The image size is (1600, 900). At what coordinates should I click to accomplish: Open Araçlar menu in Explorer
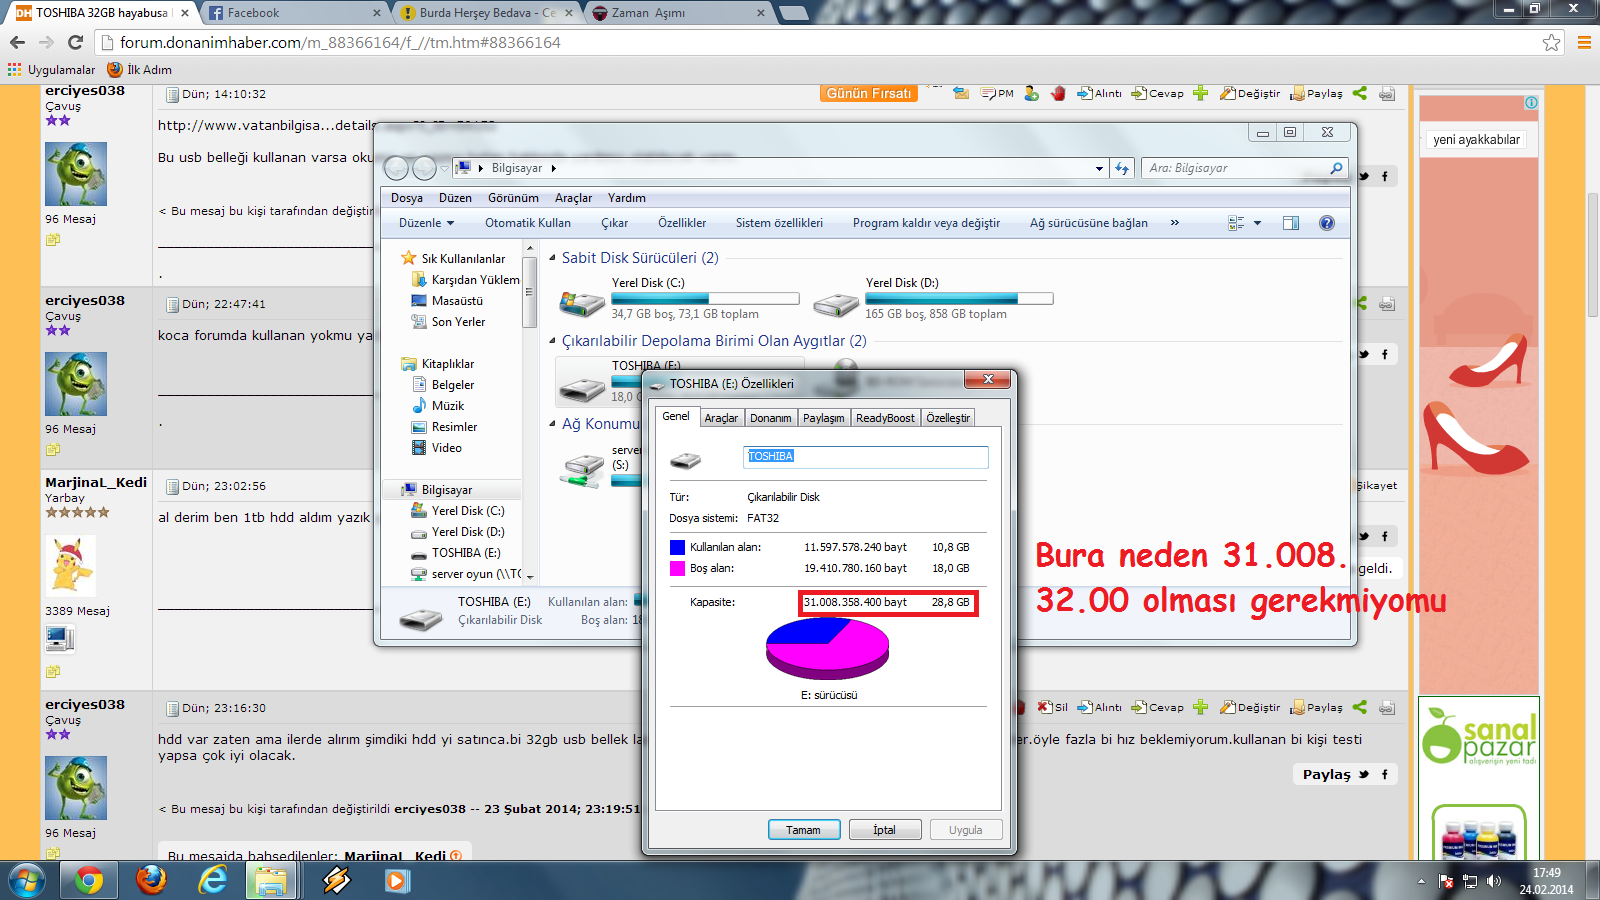(x=574, y=198)
